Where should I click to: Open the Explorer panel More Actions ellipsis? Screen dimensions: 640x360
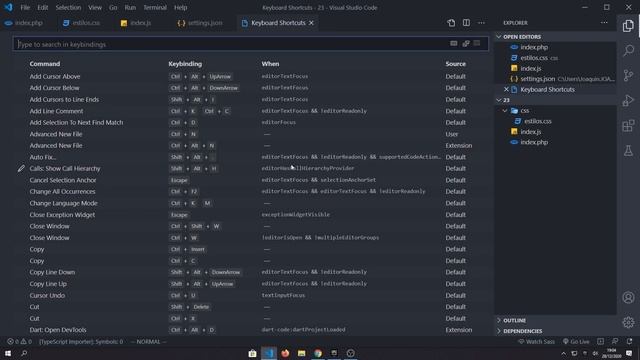point(604,23)
